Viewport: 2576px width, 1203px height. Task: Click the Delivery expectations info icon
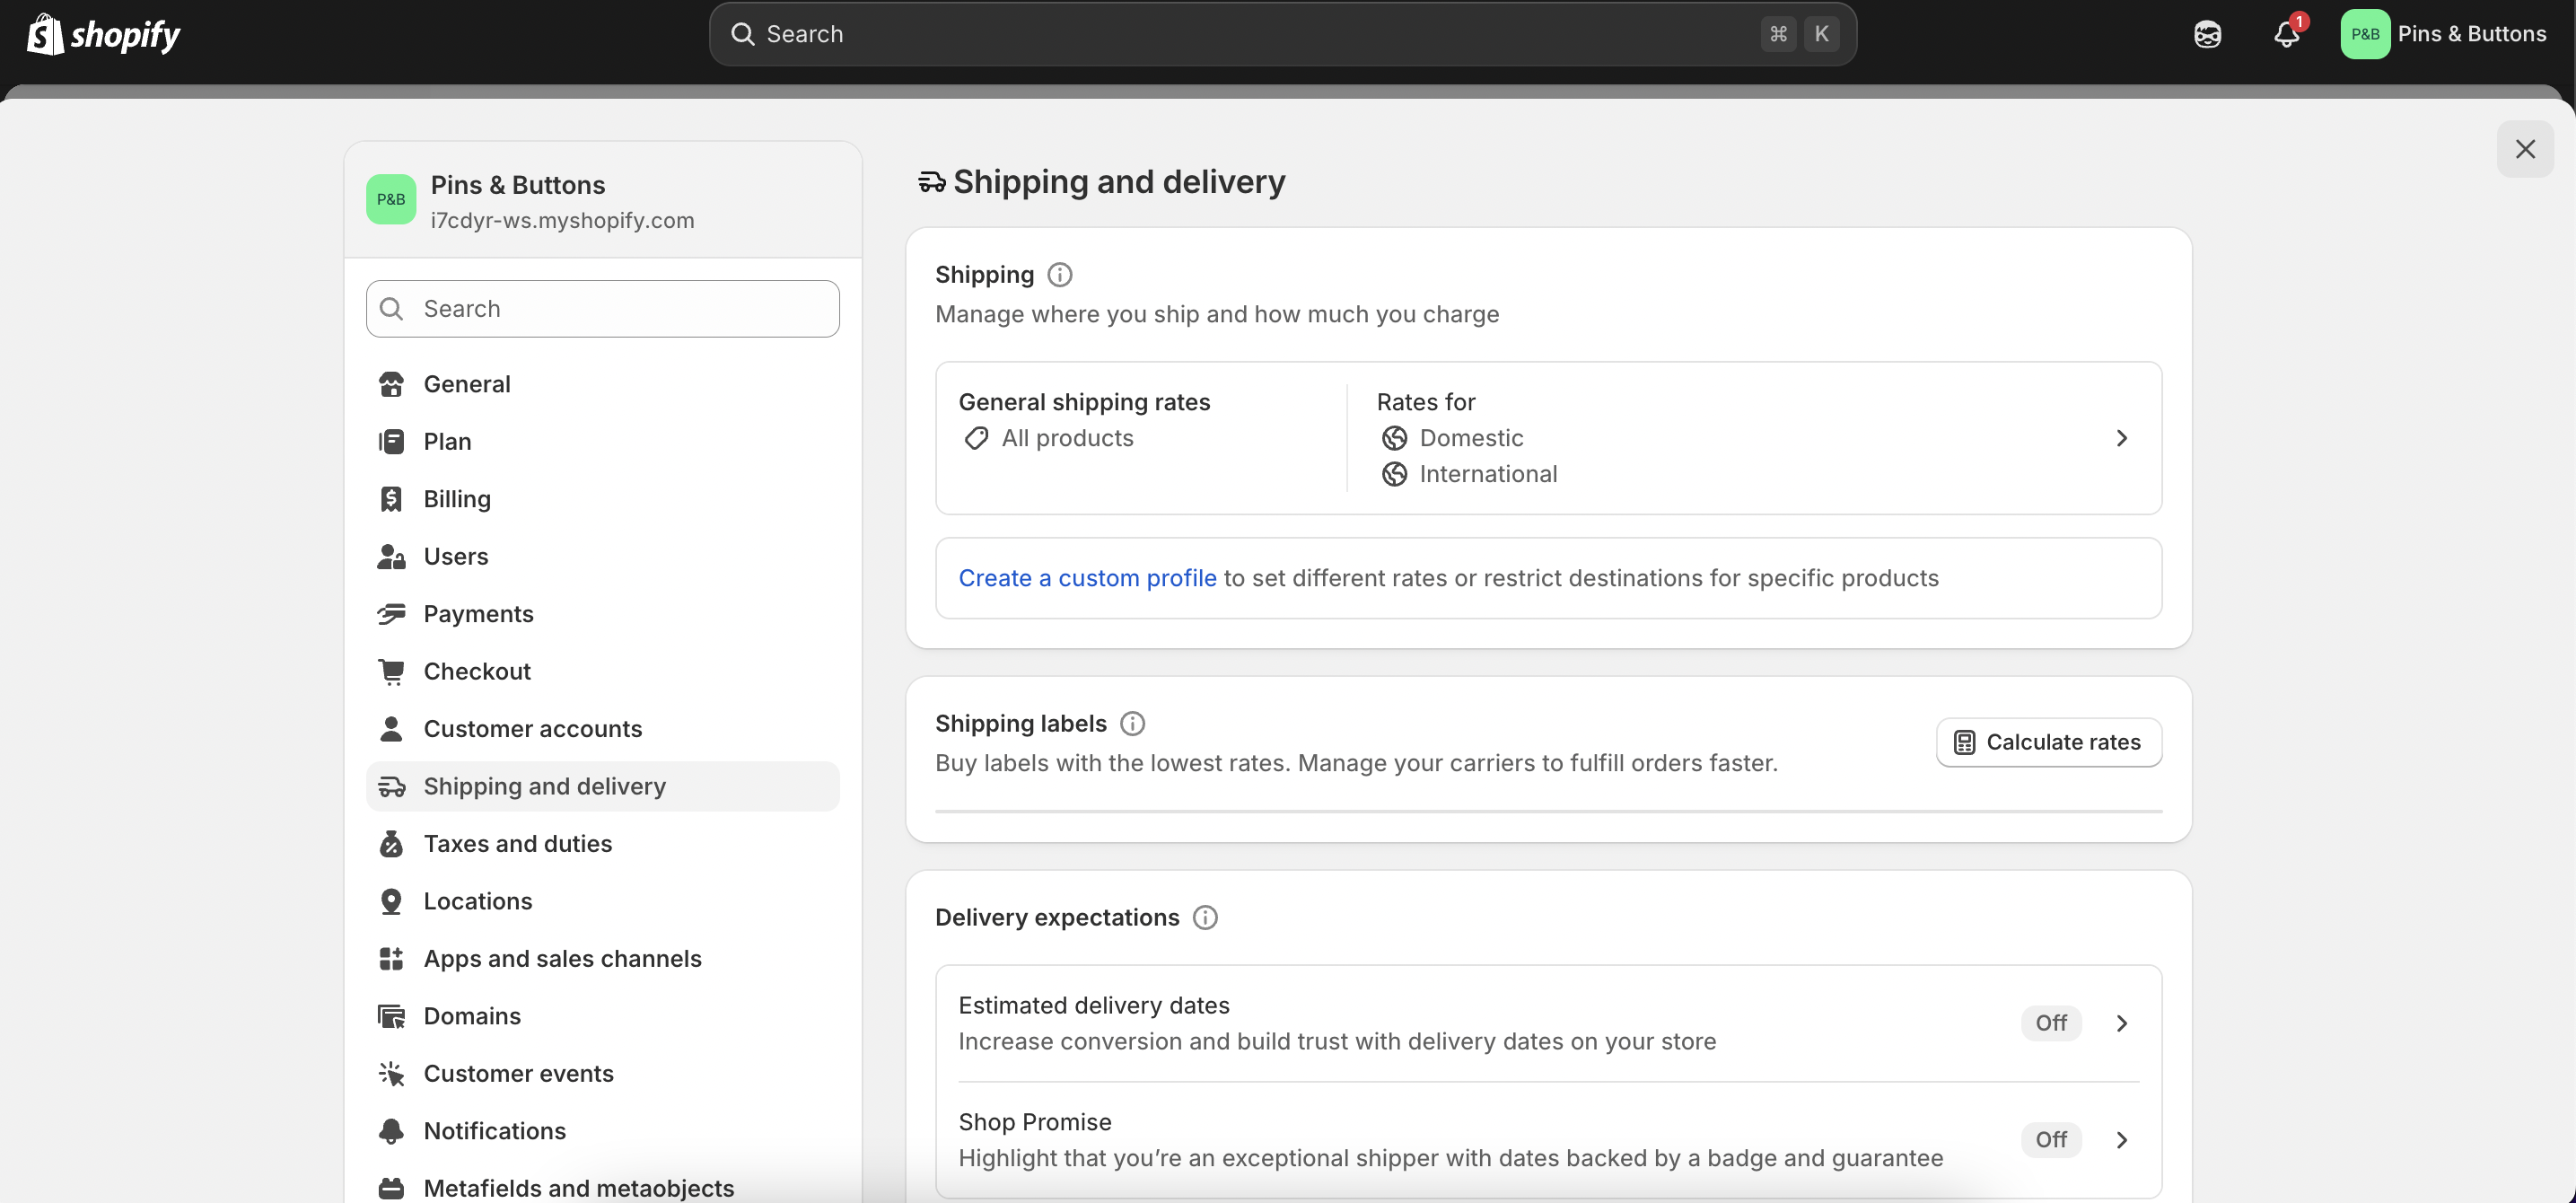pos(1205,918)
